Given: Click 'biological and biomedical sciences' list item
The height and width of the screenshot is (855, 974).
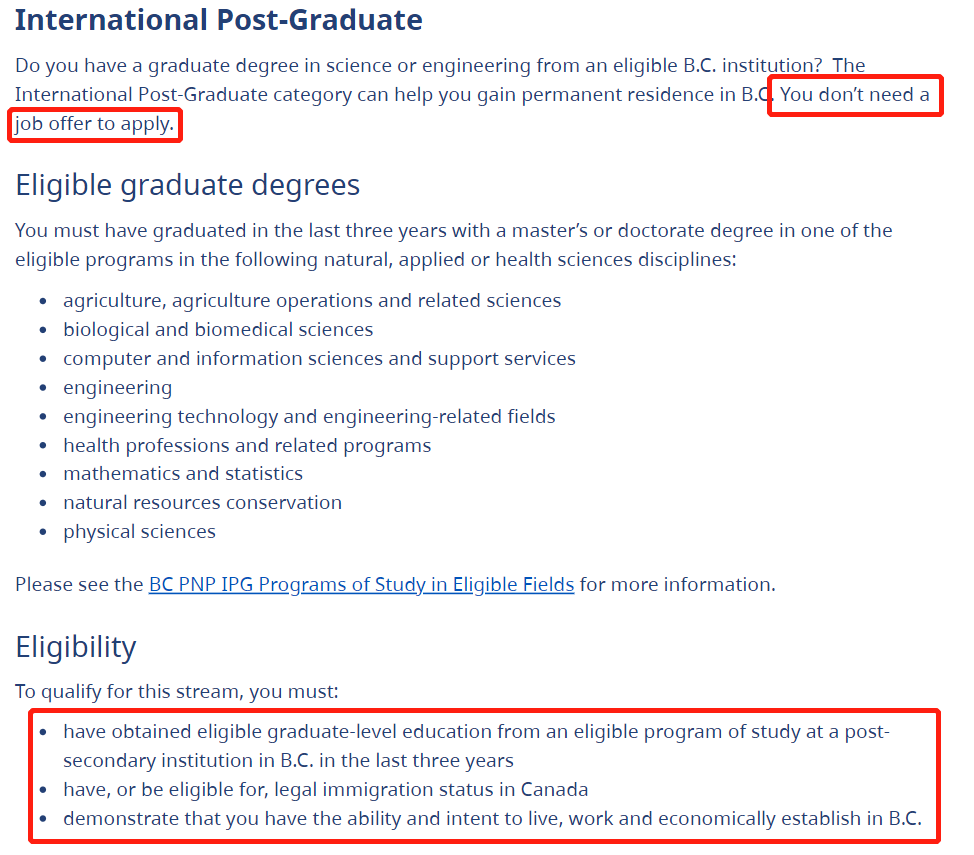Looking at the screenshot, I should tap(218, 329).
